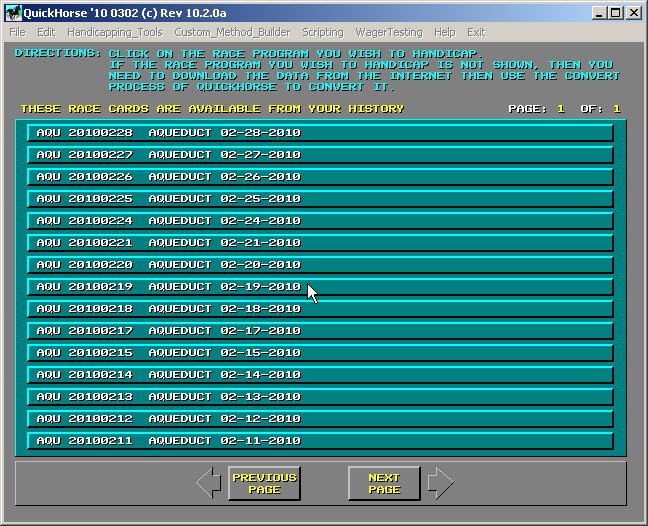Pick the Aqueduct 02-20-2010 race program

point(319,265)
